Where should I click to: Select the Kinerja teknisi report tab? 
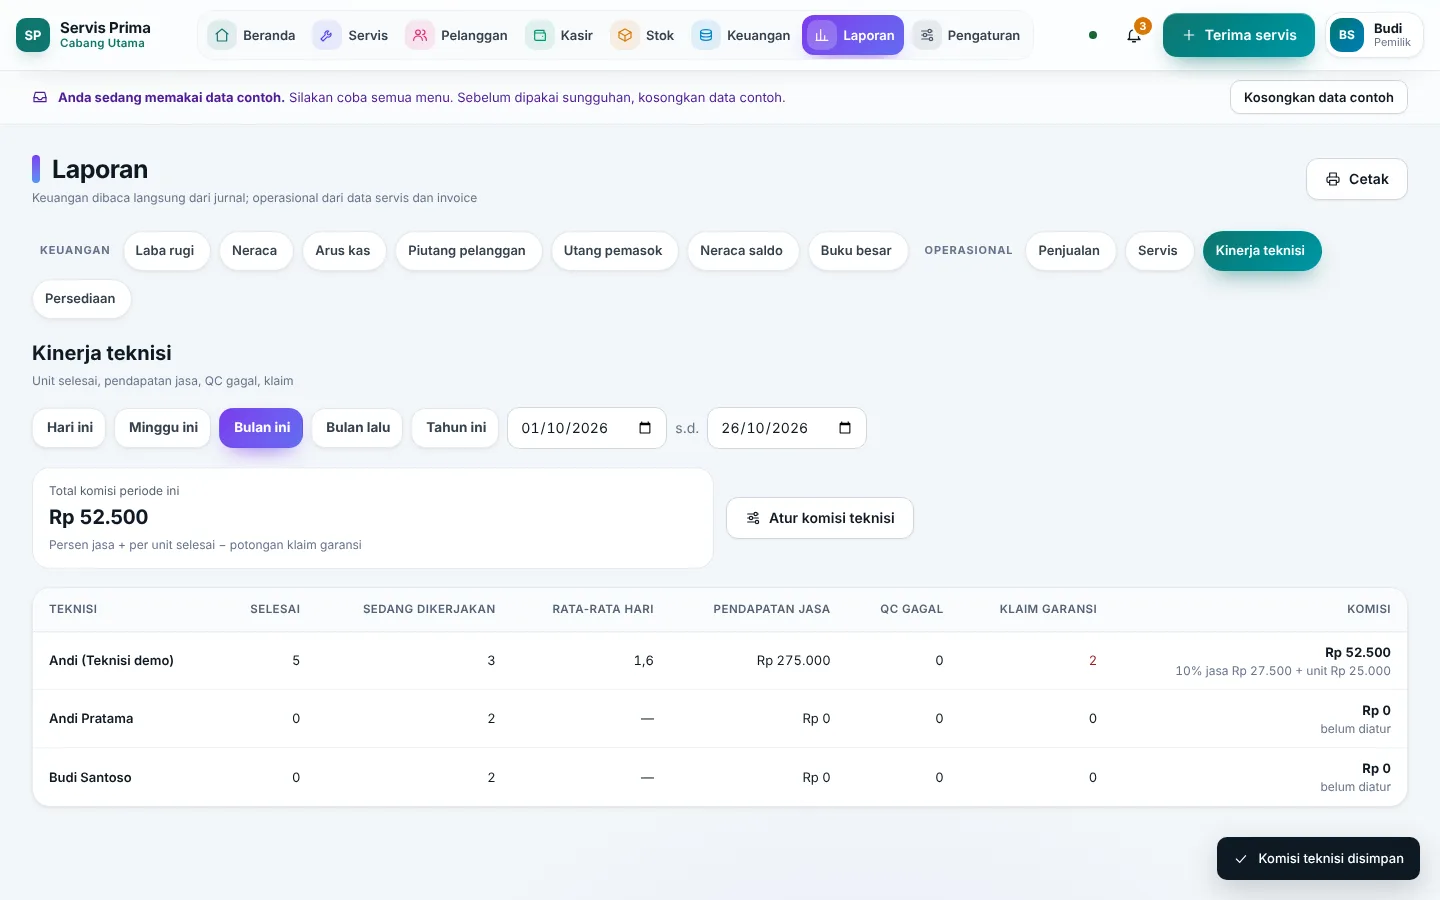point(1261,251)
